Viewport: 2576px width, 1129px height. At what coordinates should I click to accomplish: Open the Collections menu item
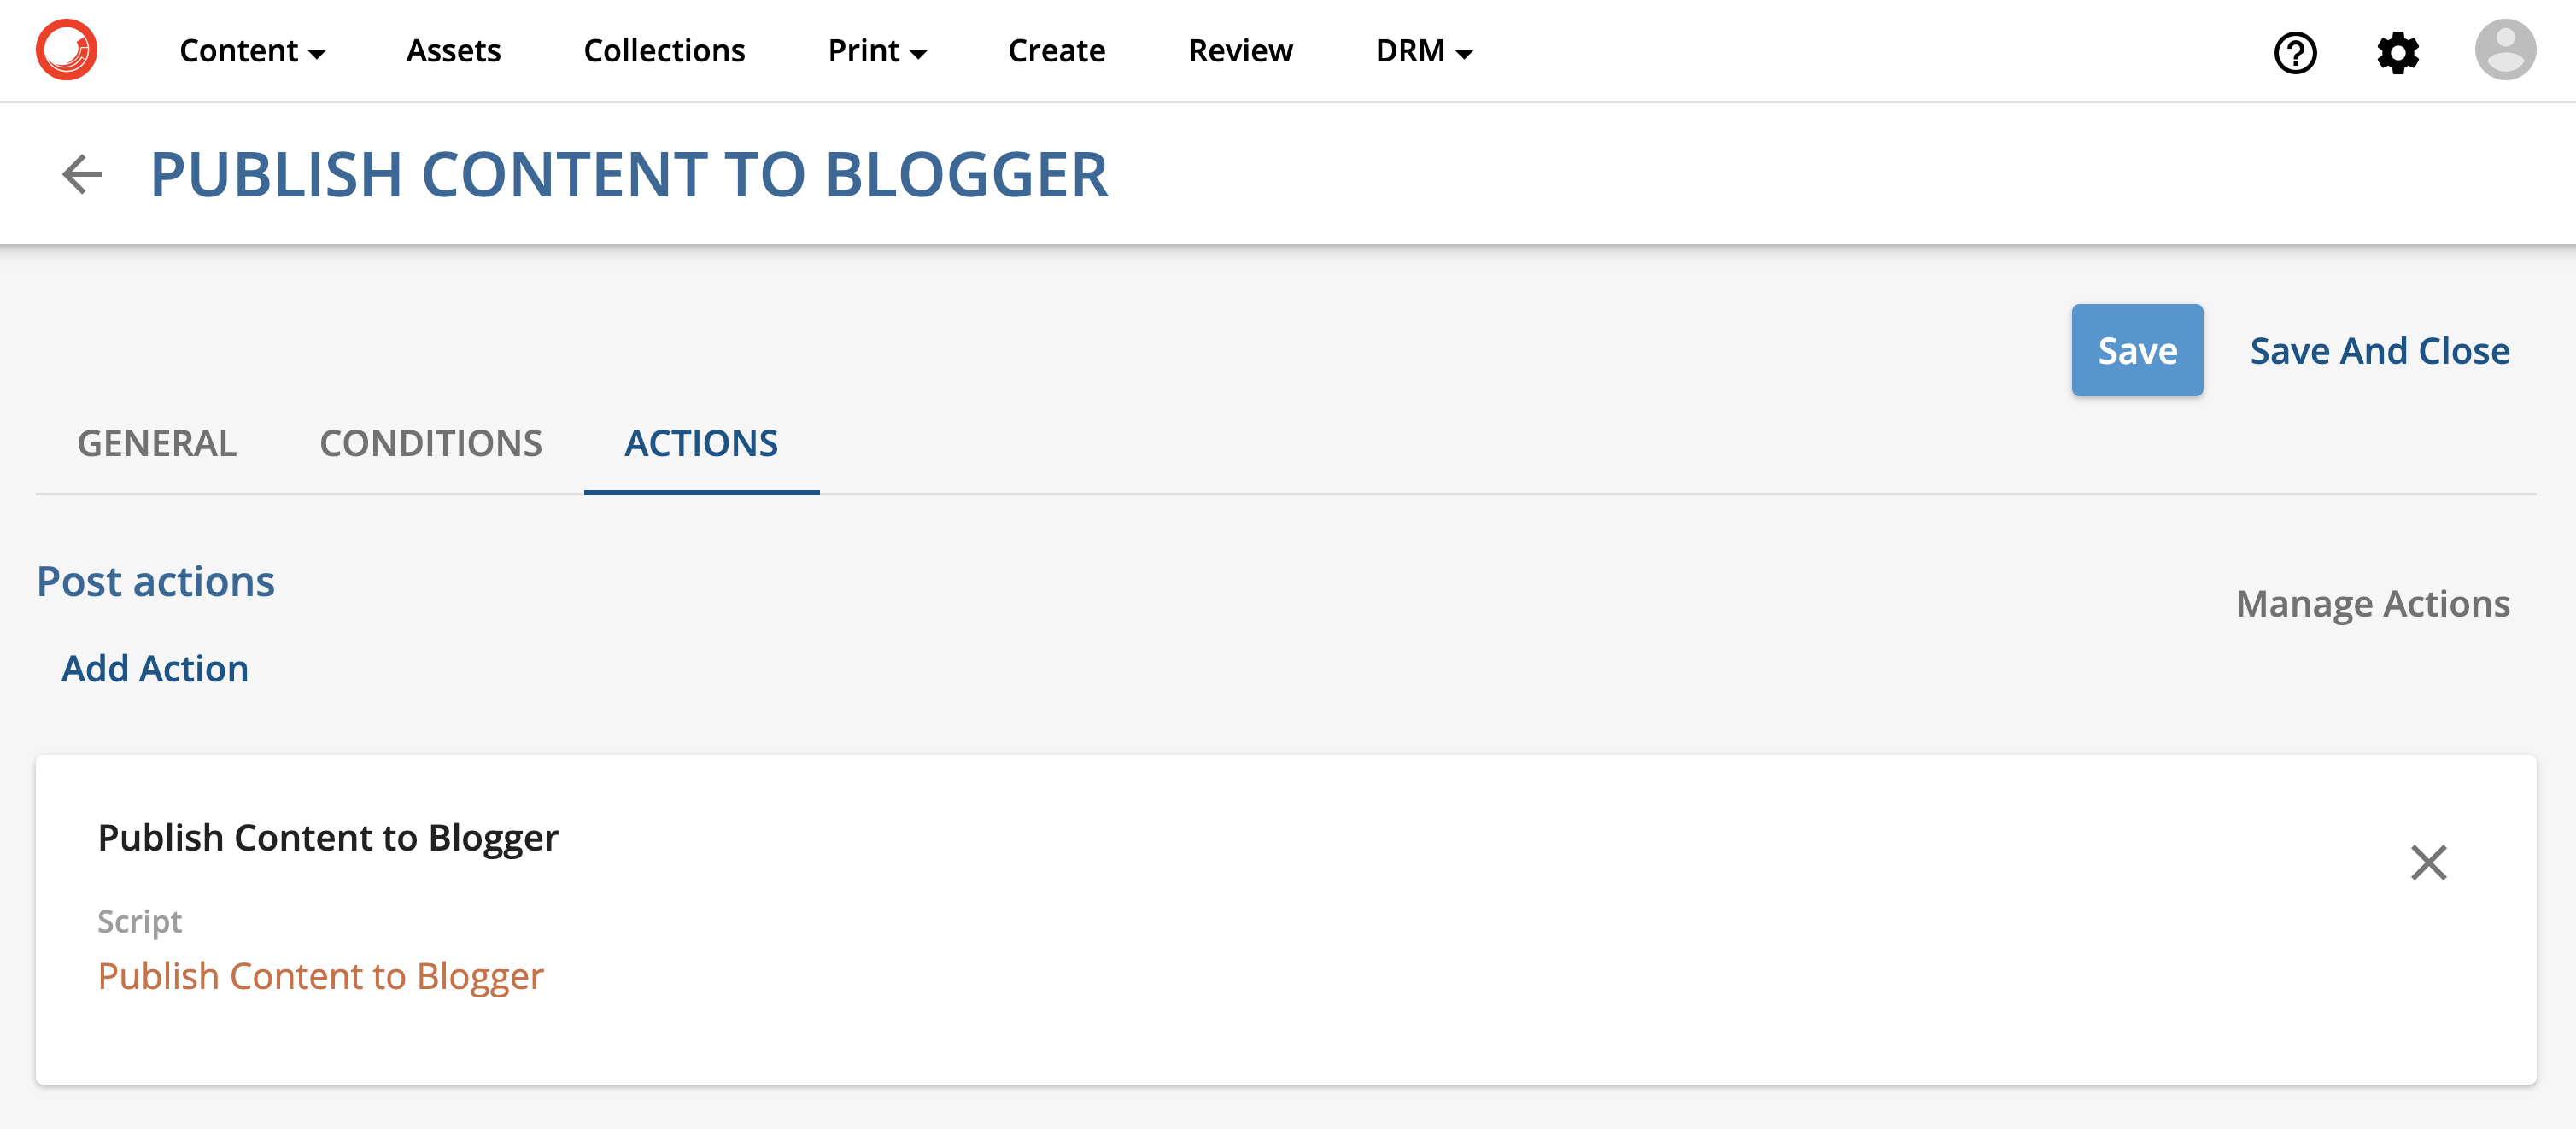(x=664, y=51)
